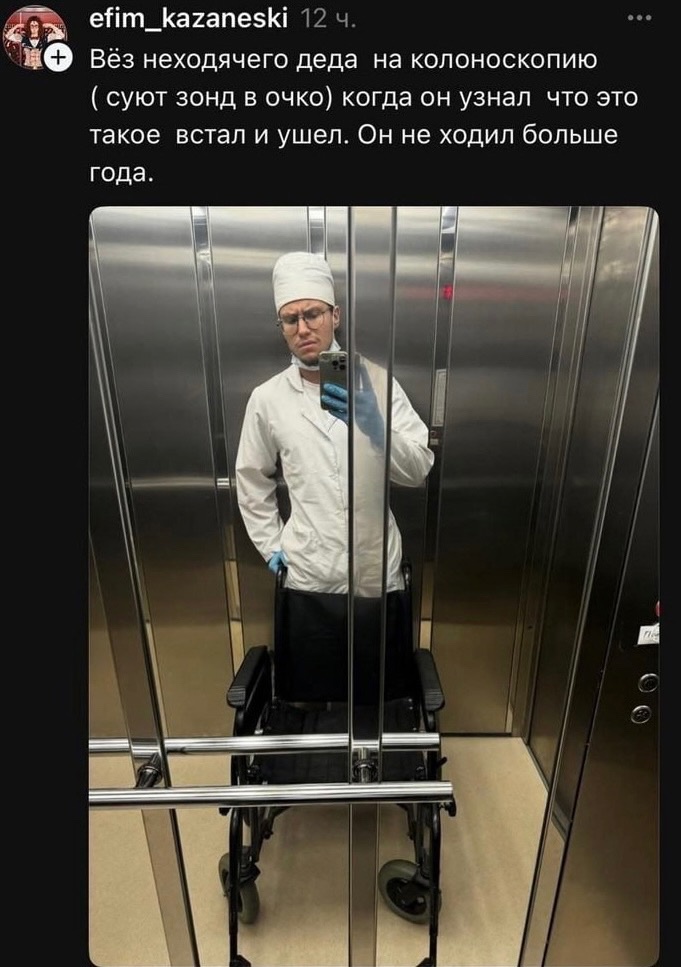Click the white medical cap in photo
681x967 pixels.
pos(303,281)
